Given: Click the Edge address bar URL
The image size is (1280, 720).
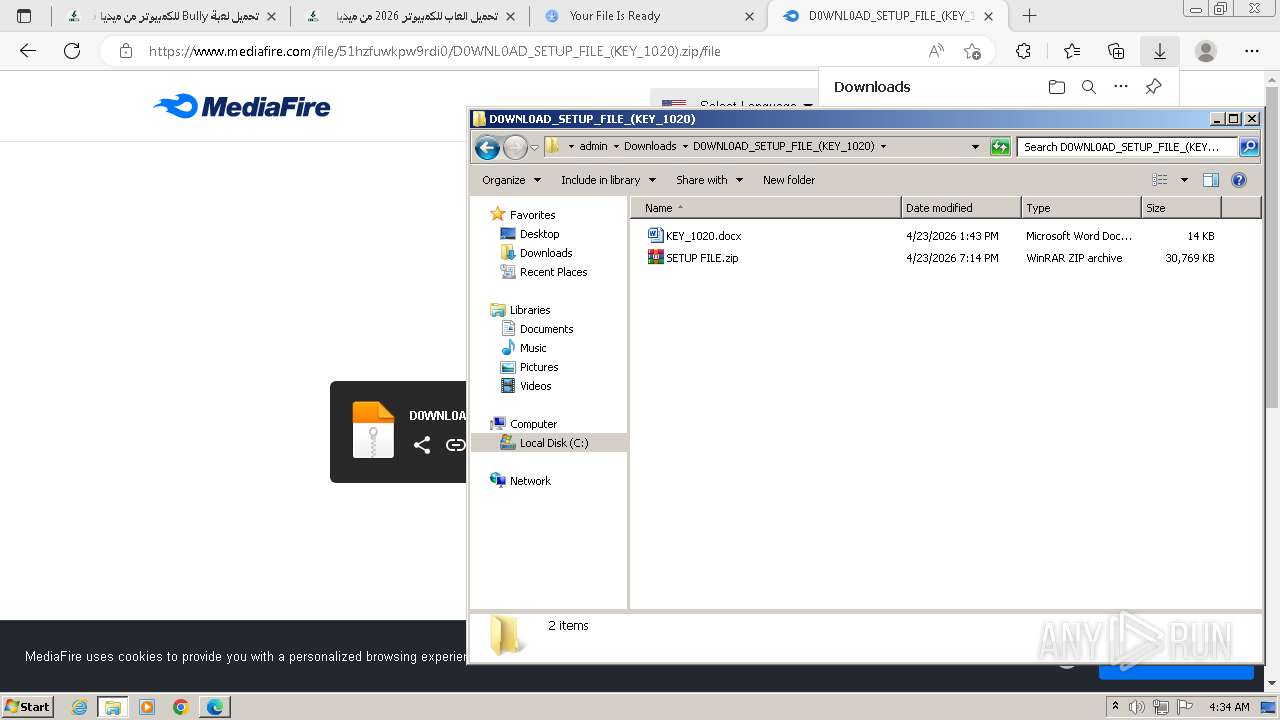Looking at the screenshot, I should (434, 51).
